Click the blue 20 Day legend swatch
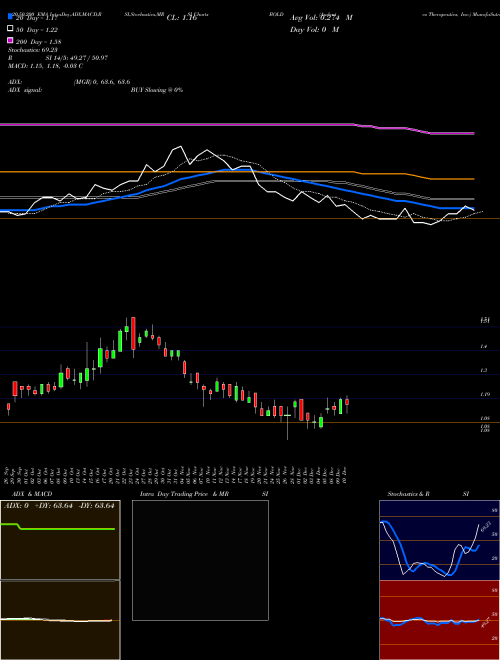The image size is (500, 660). [x=10, y=16]
